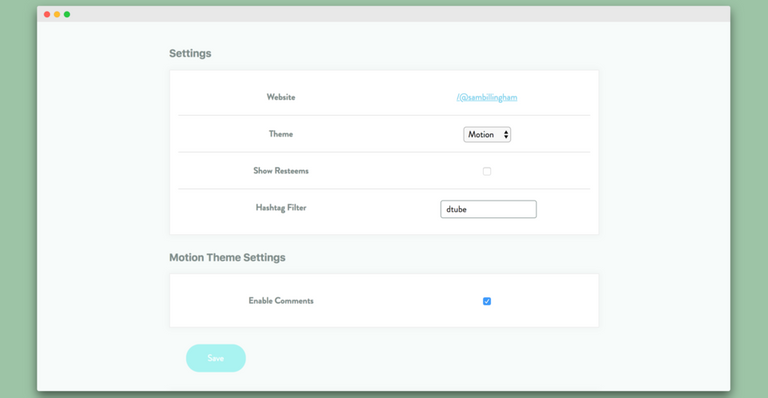Click the red close window button
The image size is (768, 398).
[47, 14]
